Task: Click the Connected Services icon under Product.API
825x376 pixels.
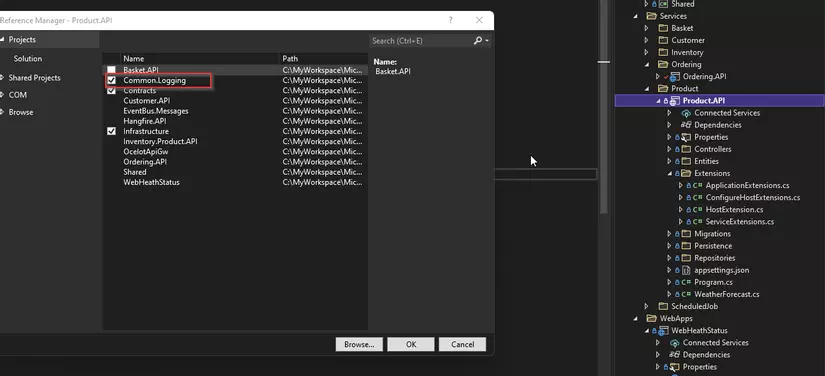Action: coord(686,113)
